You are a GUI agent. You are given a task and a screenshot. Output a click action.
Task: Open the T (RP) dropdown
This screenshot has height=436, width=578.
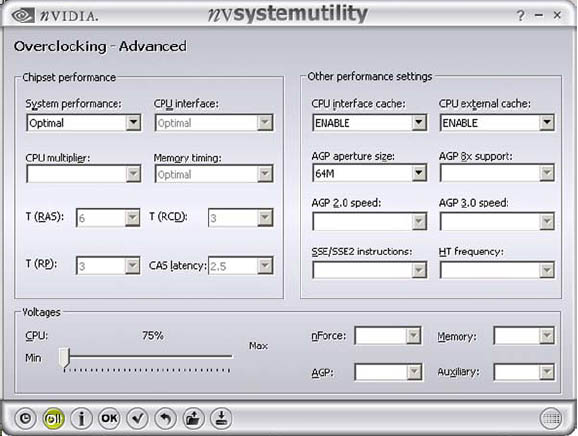[108, 266]
